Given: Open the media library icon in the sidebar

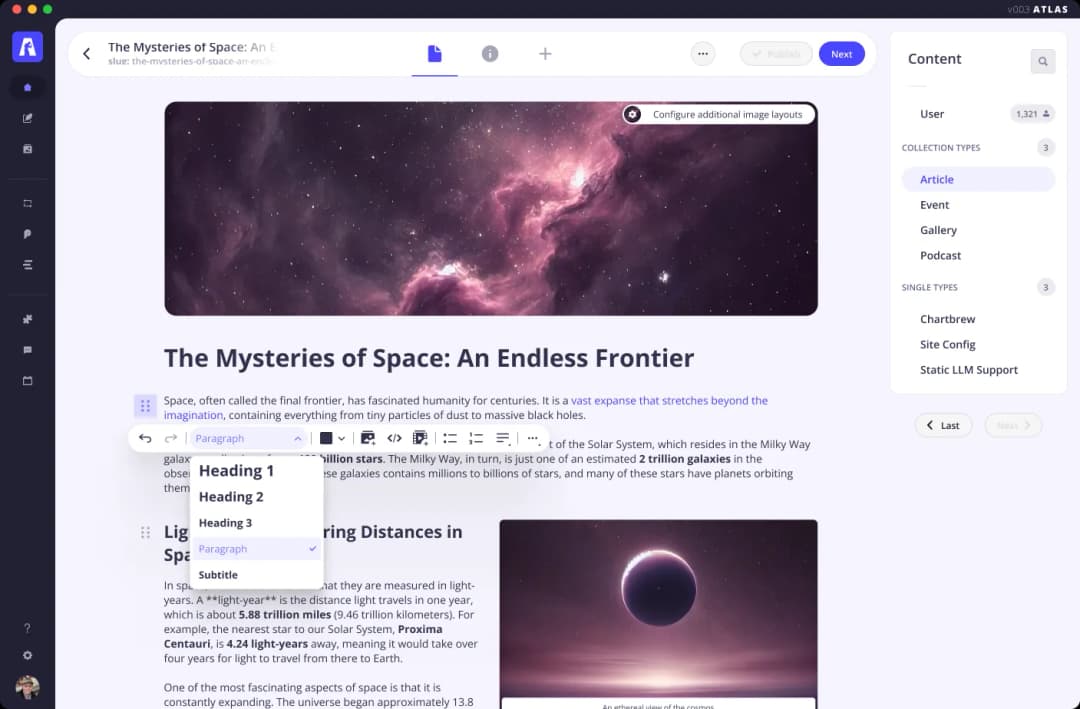Looking at the screenshot, I should click(x=28, y=149).
